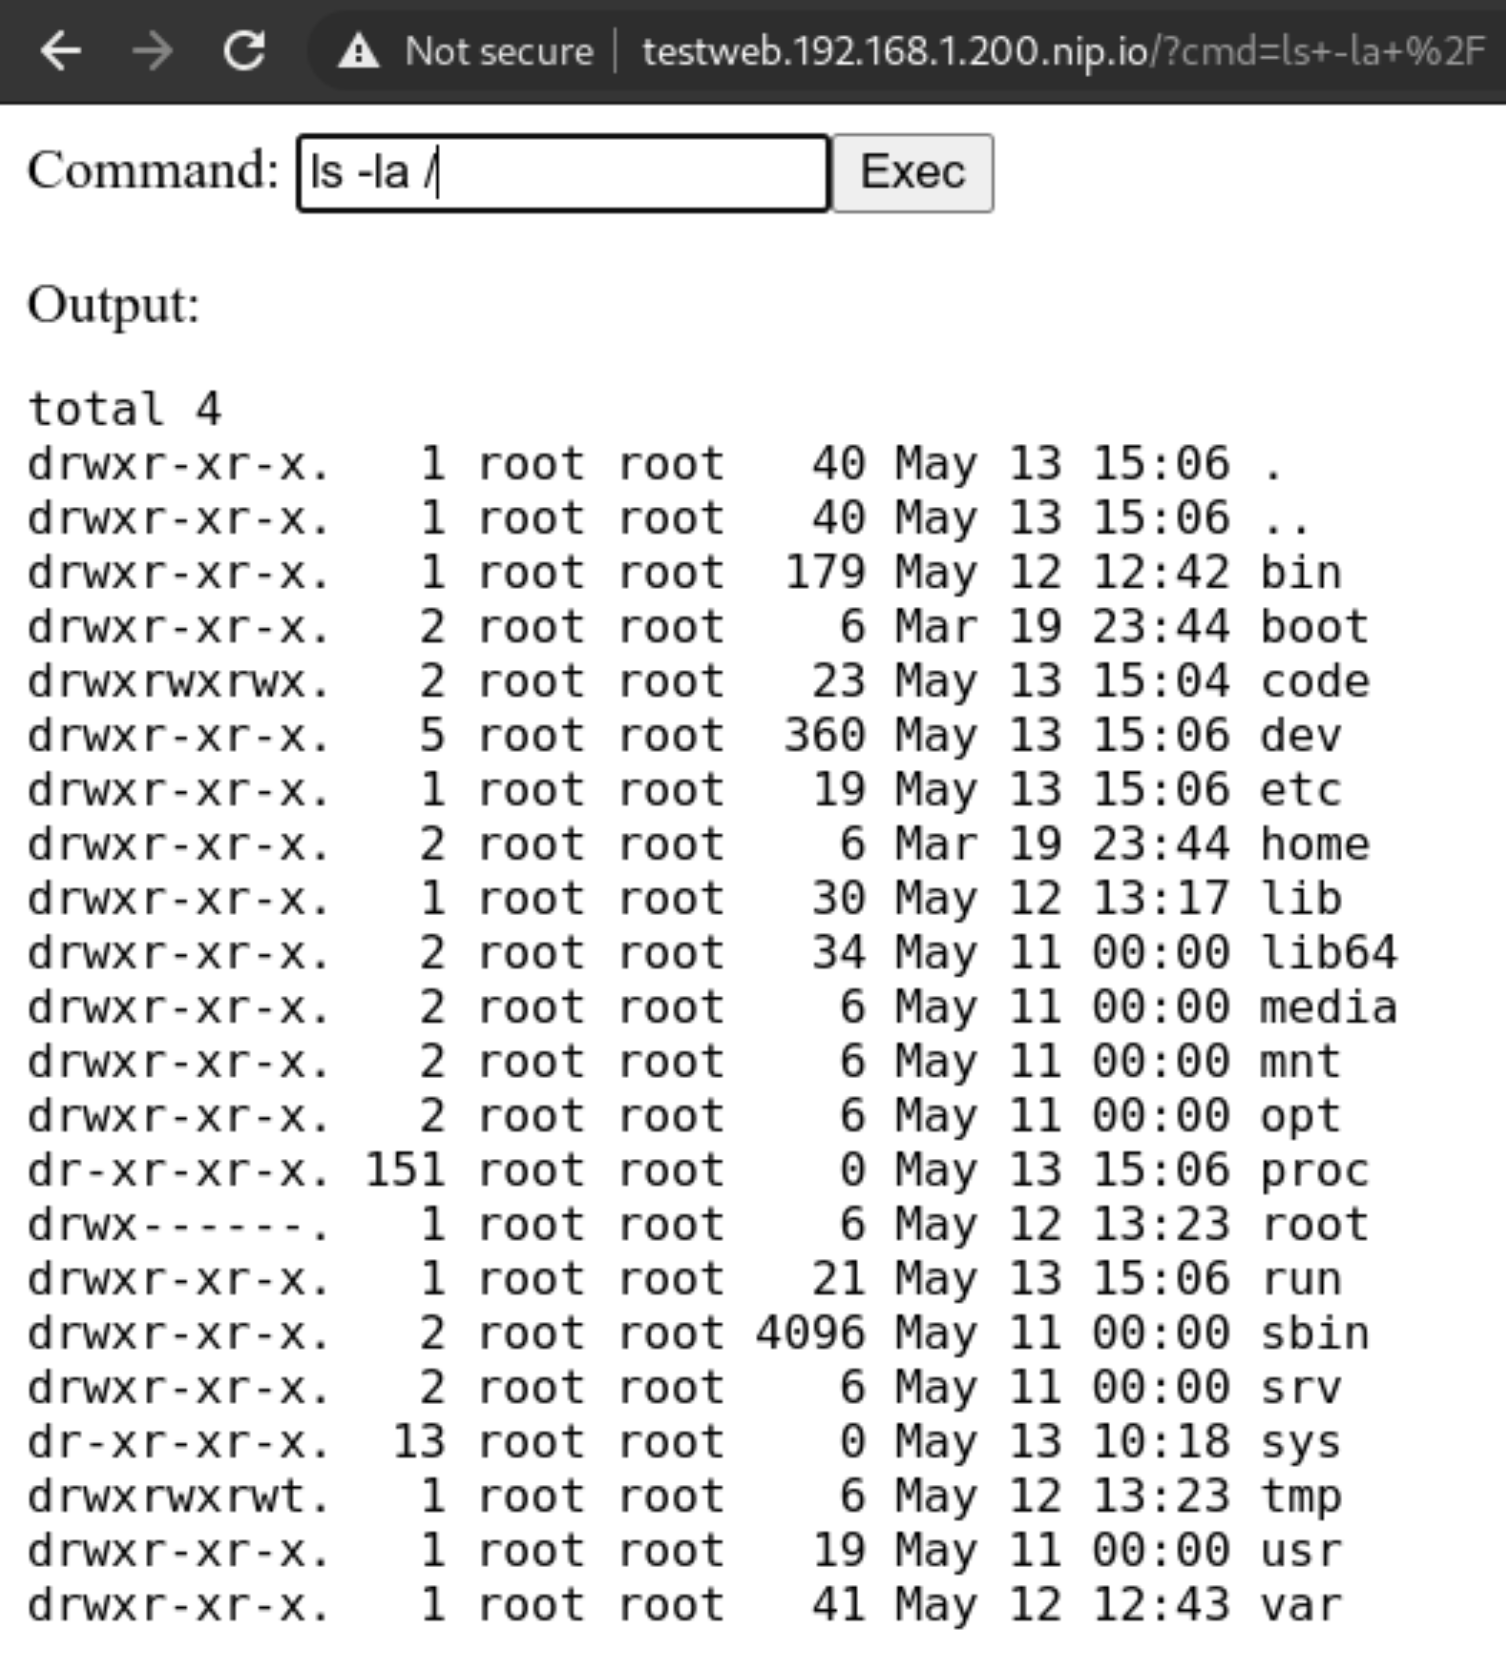Click the 'bin' directory name
The width and height of the screenshot is (1506, 1654).
point(1301,572)
